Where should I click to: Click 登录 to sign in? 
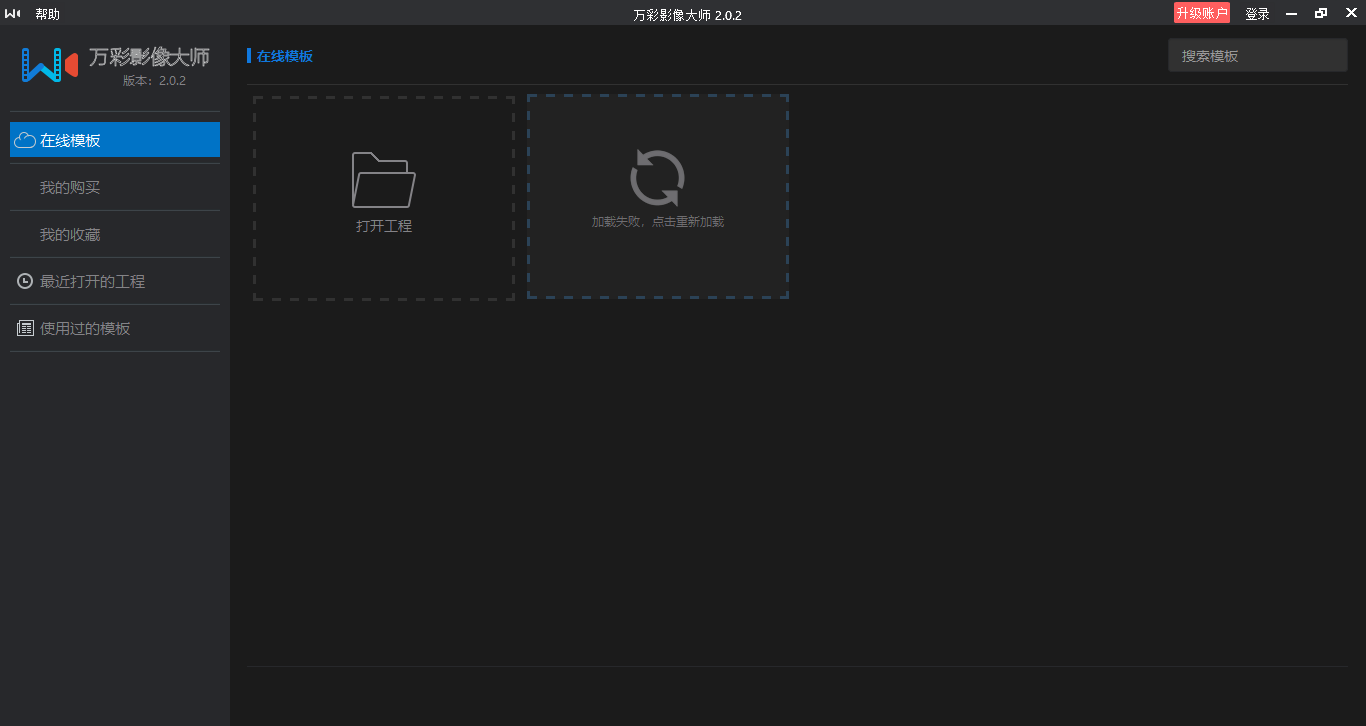[1257, 14]
